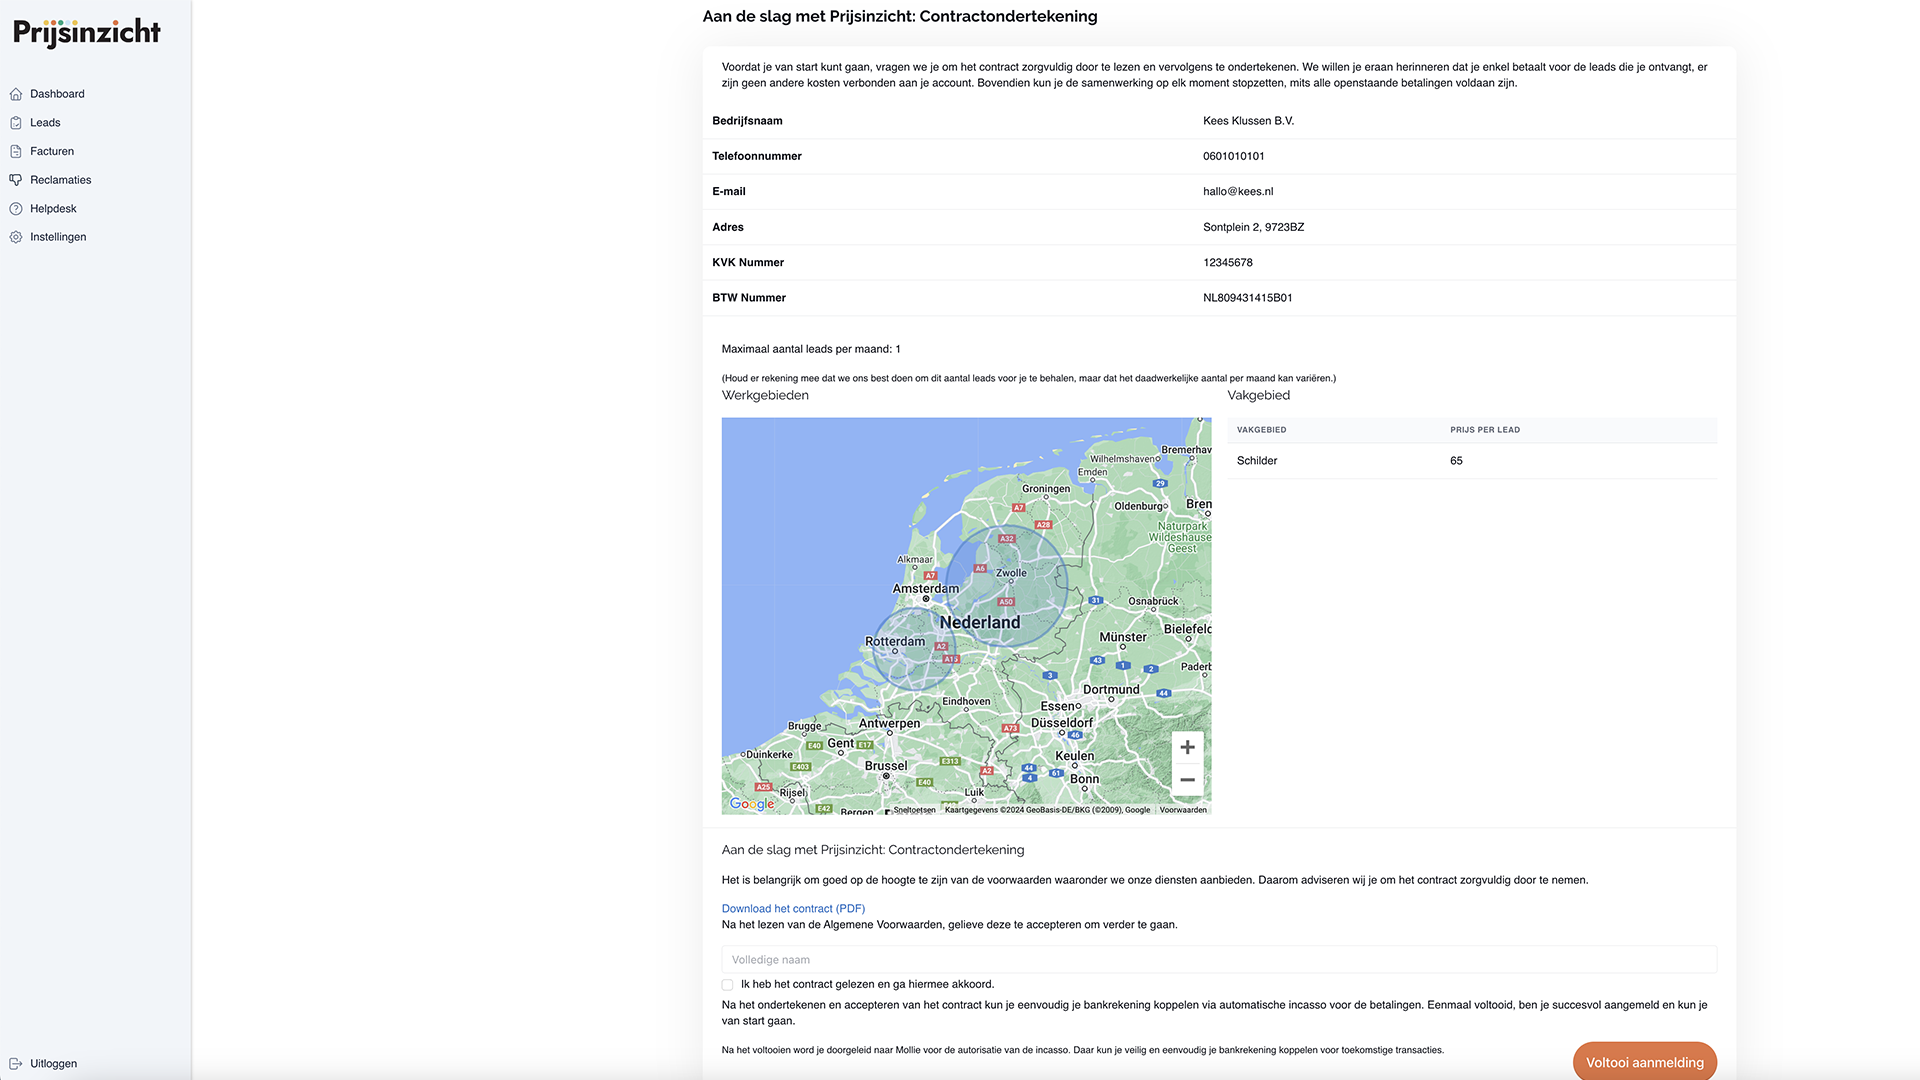Screen dimensions: 1920x1080
Task: Click the Helpdesk question mark icon
Action: (x=16, y=209)
